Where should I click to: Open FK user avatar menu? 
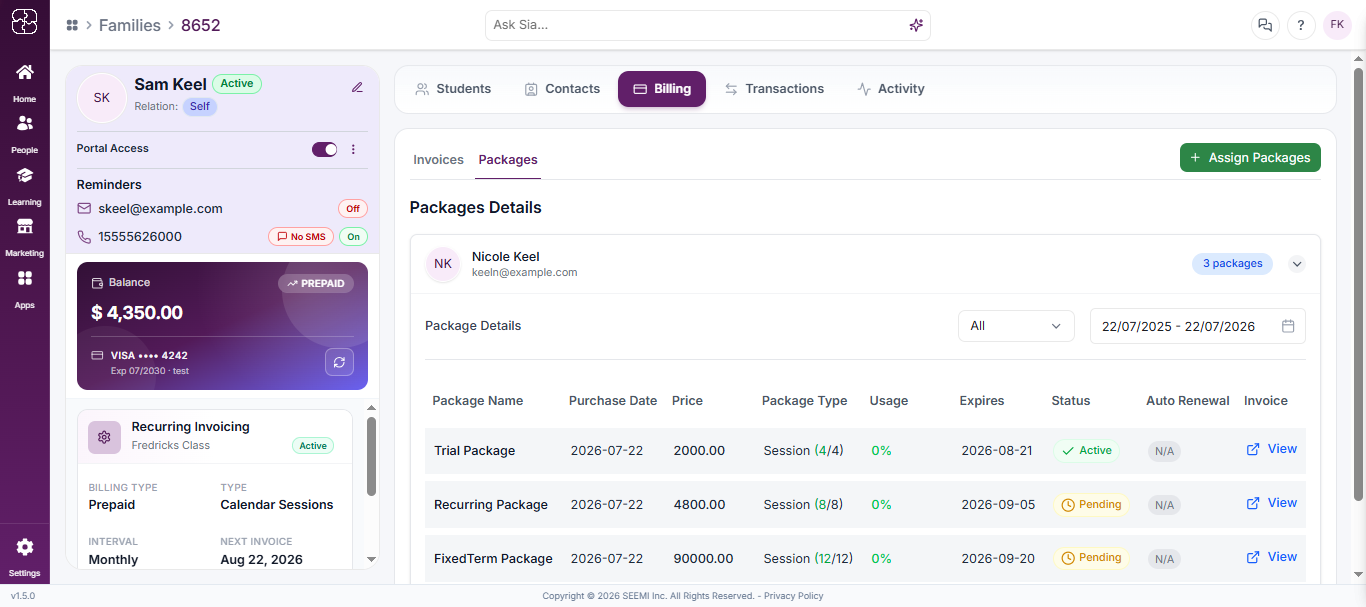(1337, 25)
